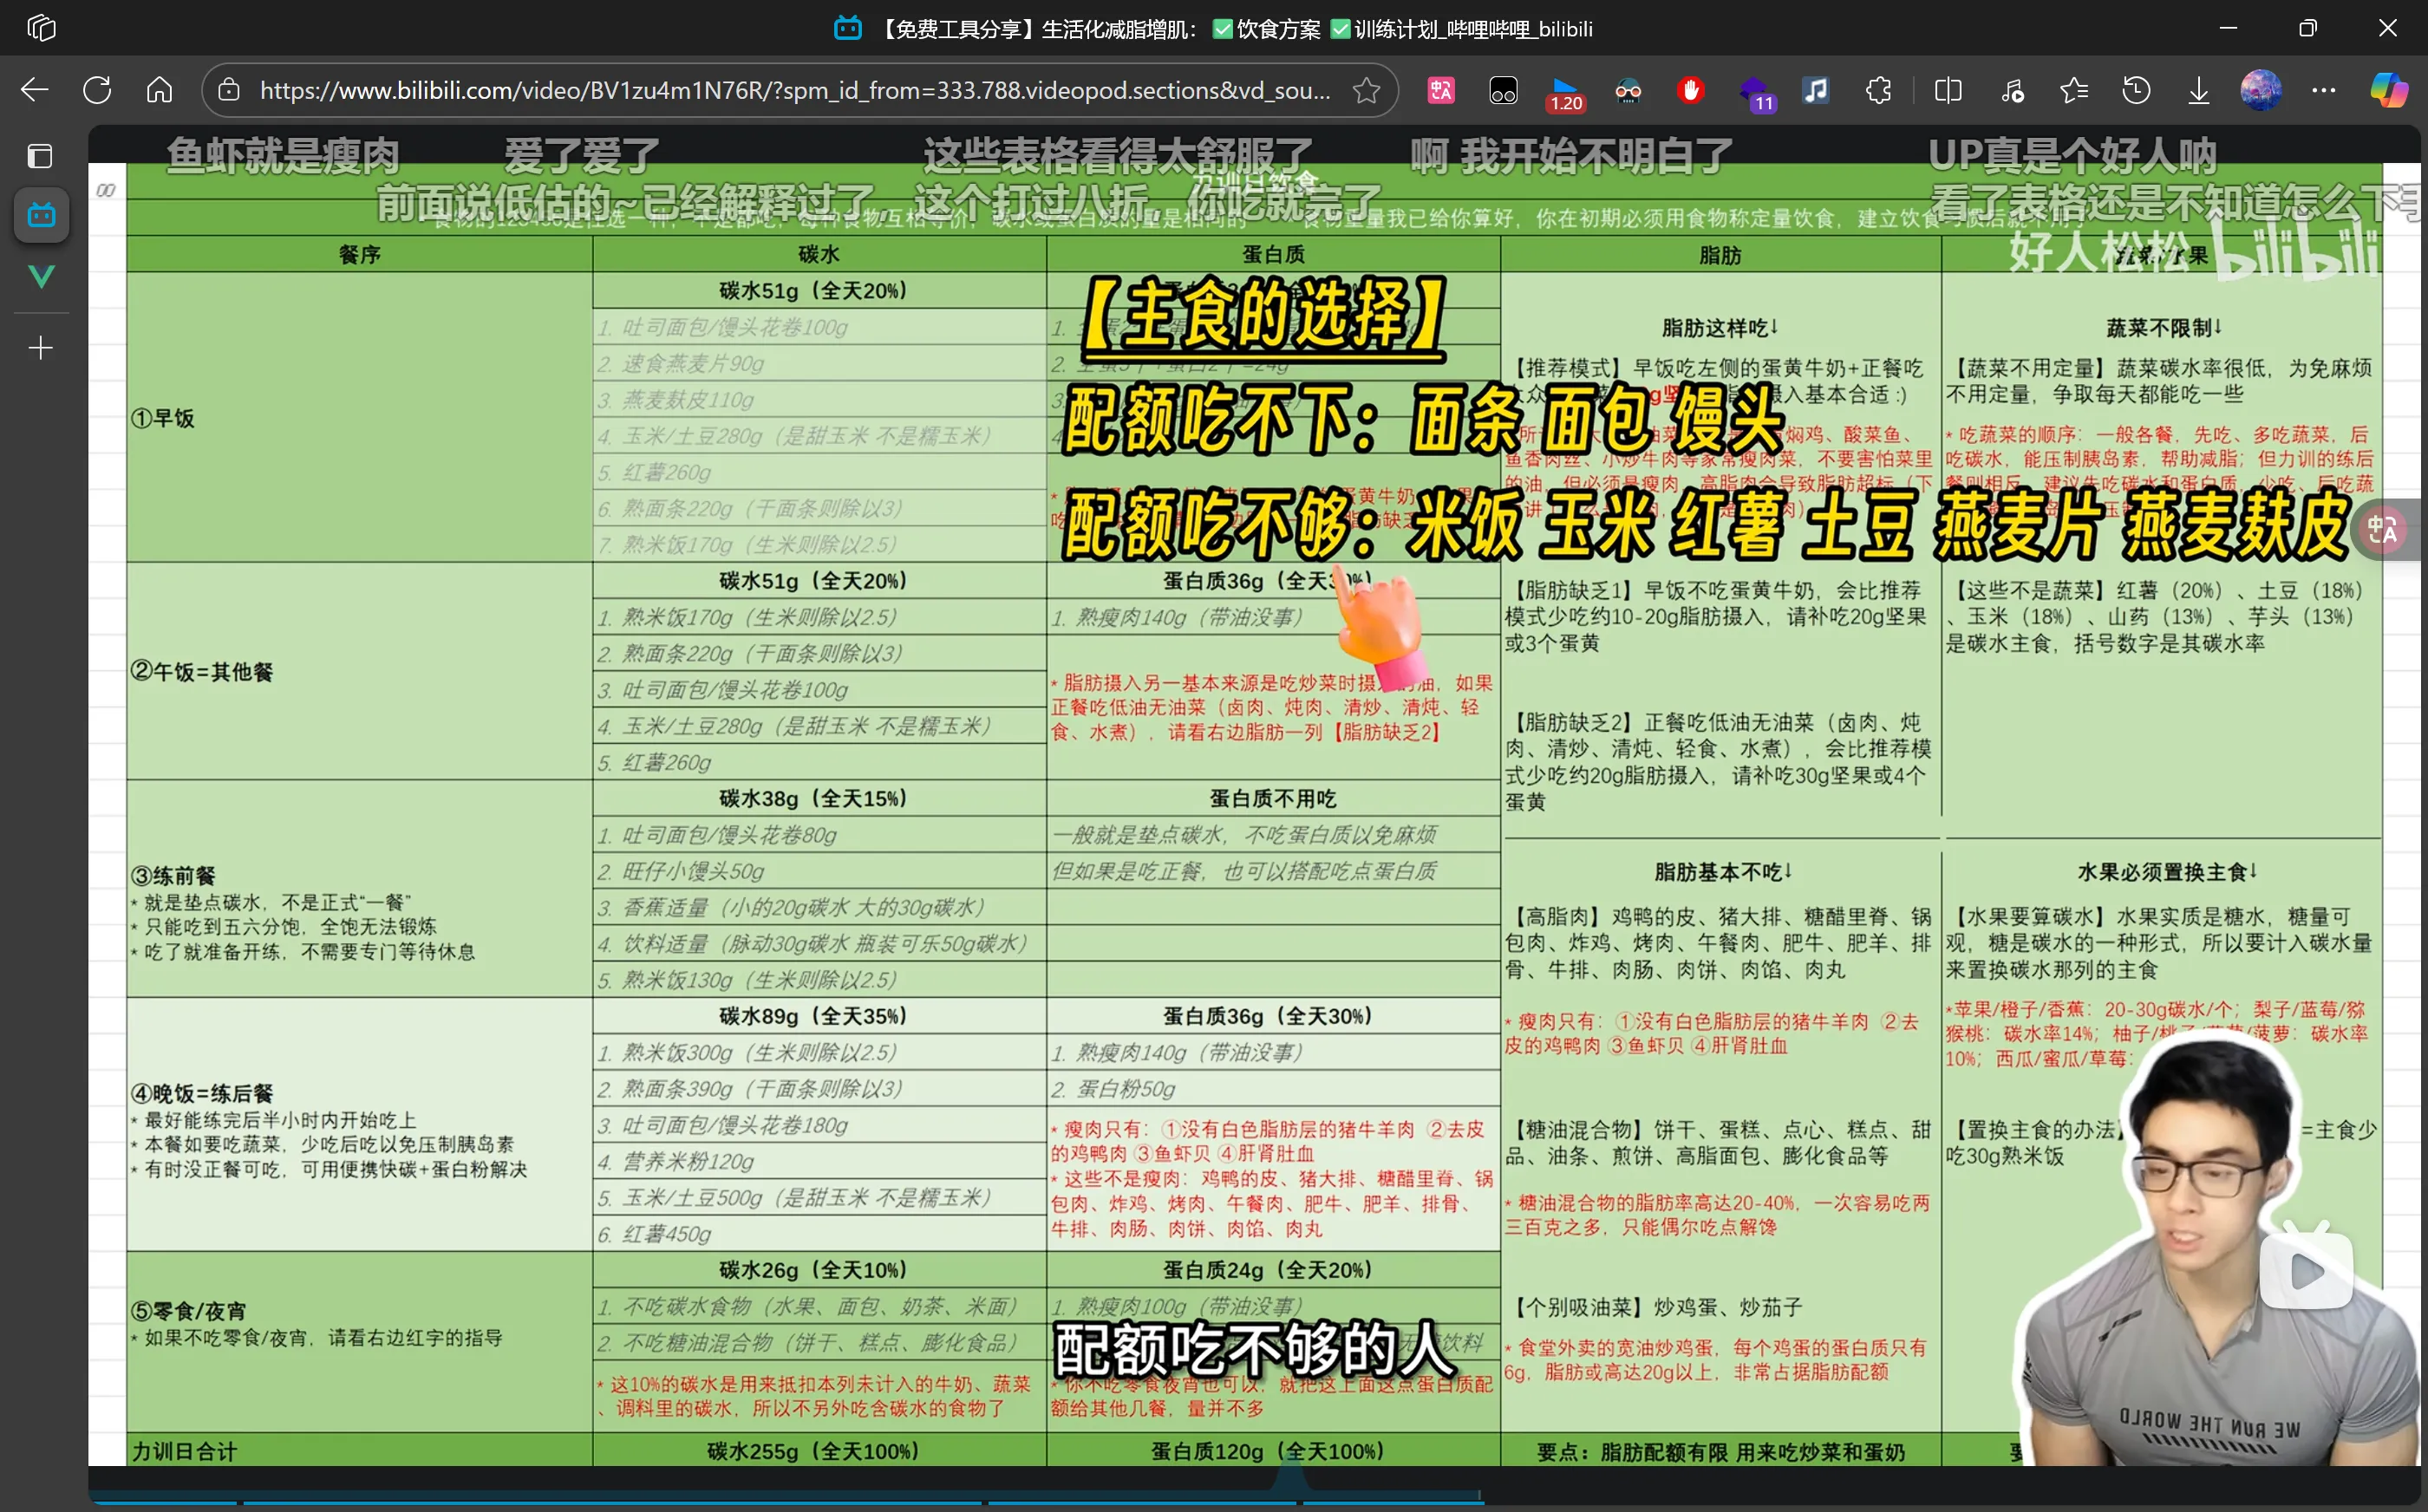Screen dimensions: 2428x1512
Task: Open the tab actions menu in sidebar
Action: [41, 156]
